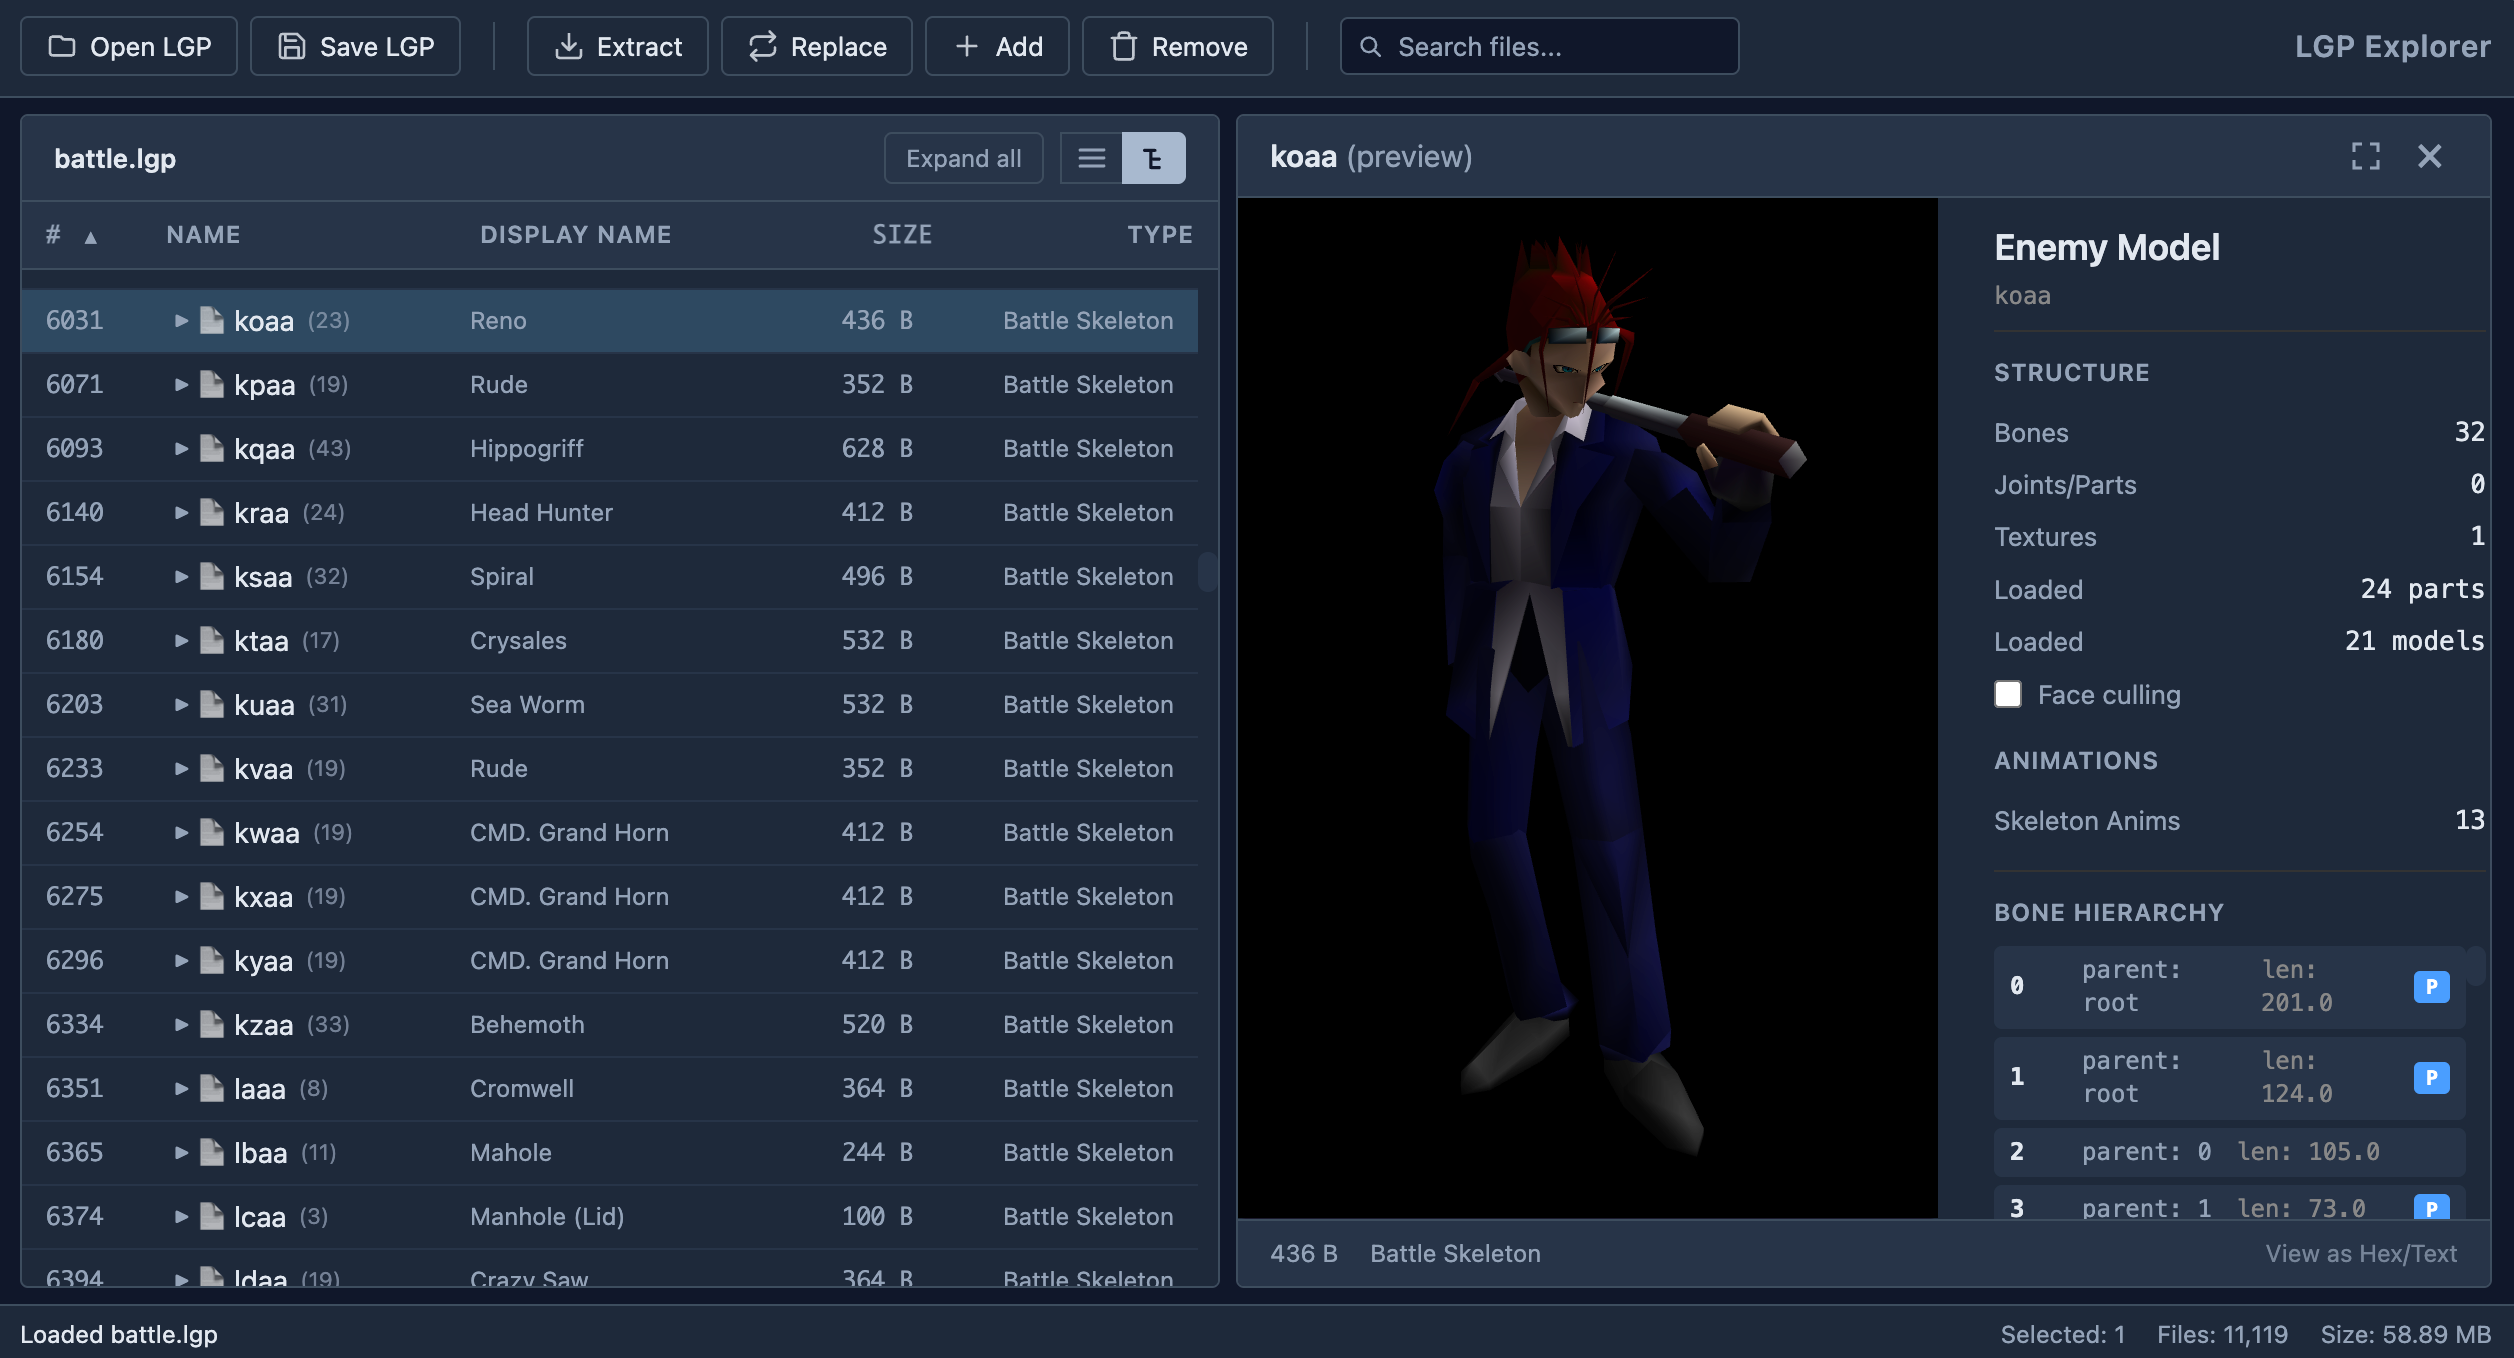Select the kyaa CMD. Grand Horn row
Viewport: 2514px width, 1358px height.
click(609, 960)
